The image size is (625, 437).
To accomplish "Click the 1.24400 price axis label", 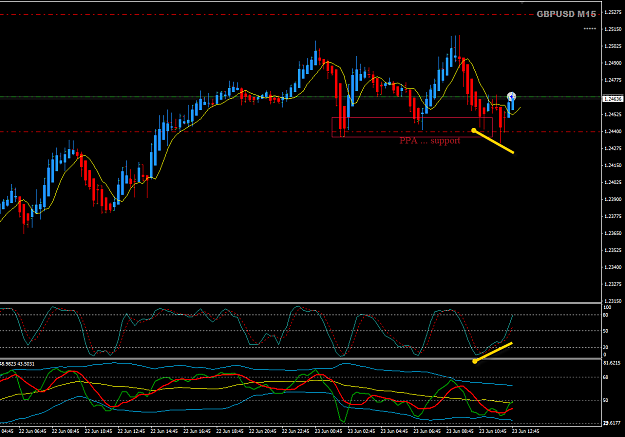I will pyautogui.click(x=613, y=131).
